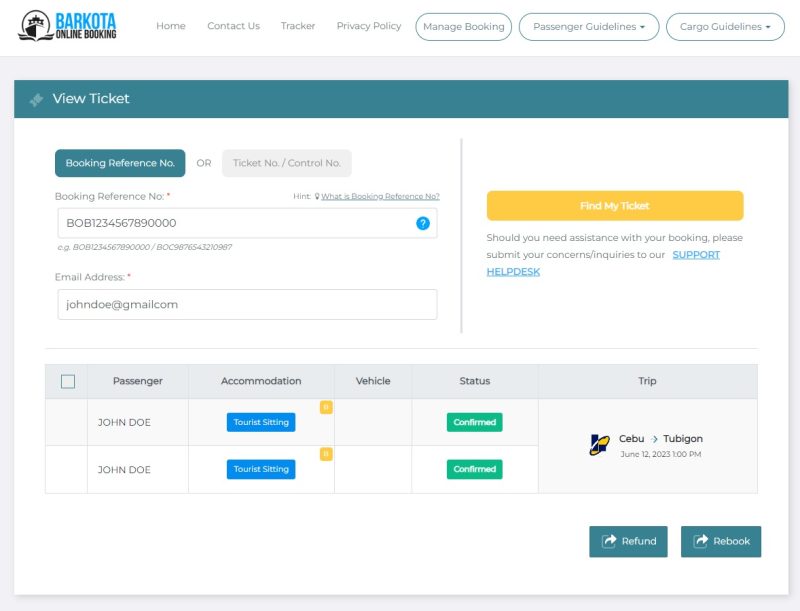Click the Refund button
The width and height of the screenshot is (800, 611).
[628, 541]
